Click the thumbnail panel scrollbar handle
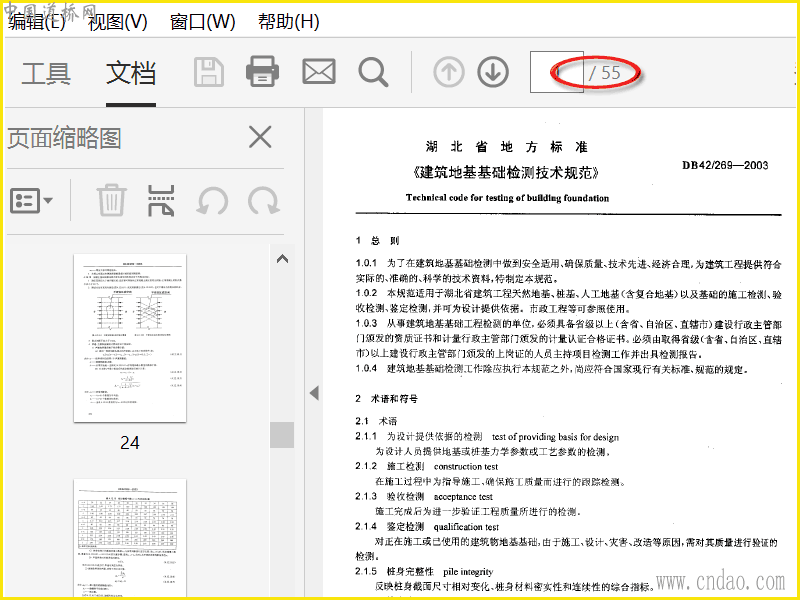The height and width of the screenshot is (600, 800). (282, 435)
